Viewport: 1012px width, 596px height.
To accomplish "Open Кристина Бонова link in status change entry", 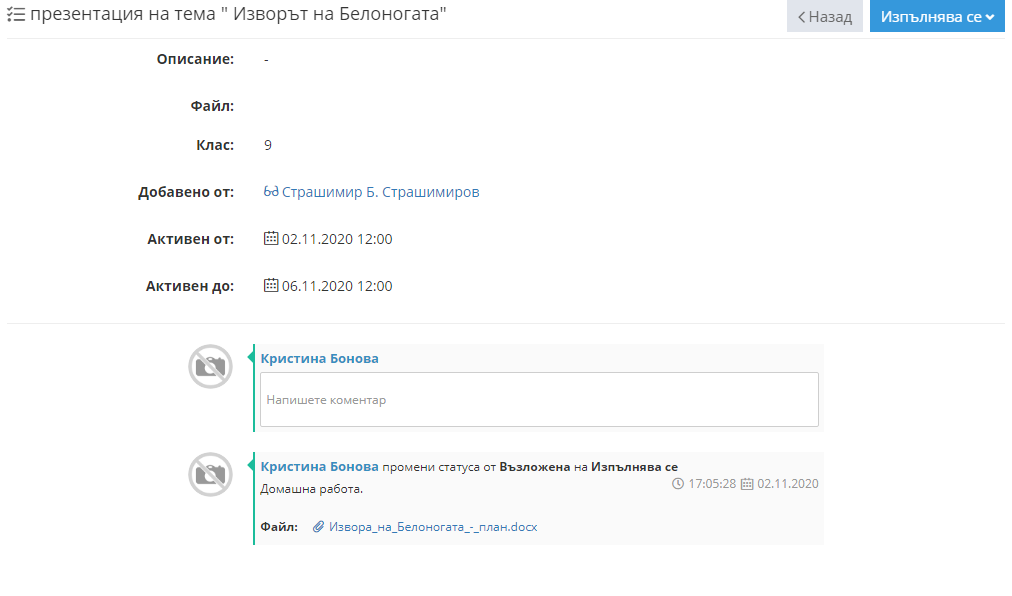I will pos(319,466).
